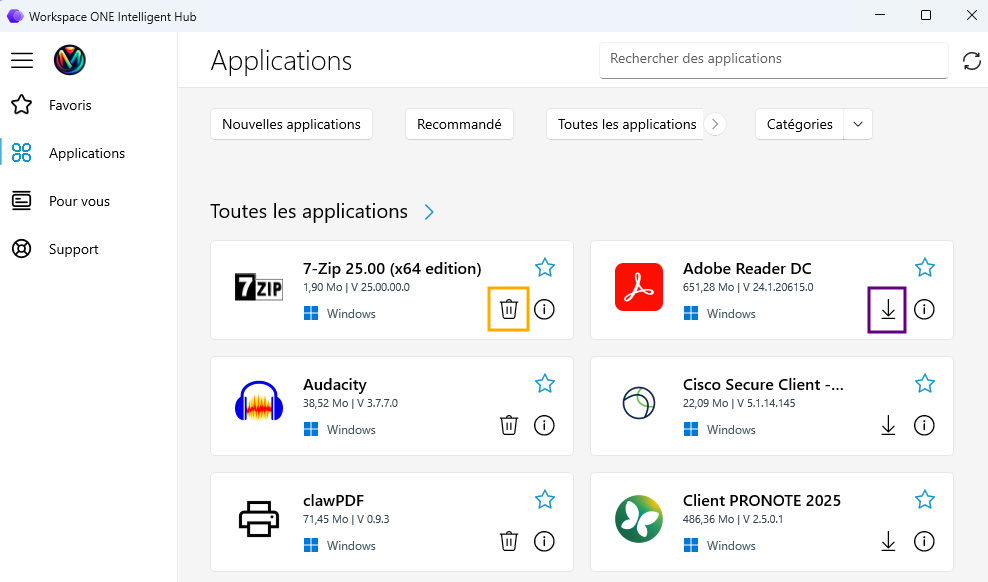Screen dimensions: 988x582
Task: Click in the Rechercher des applications field
Action: [774, 60]
